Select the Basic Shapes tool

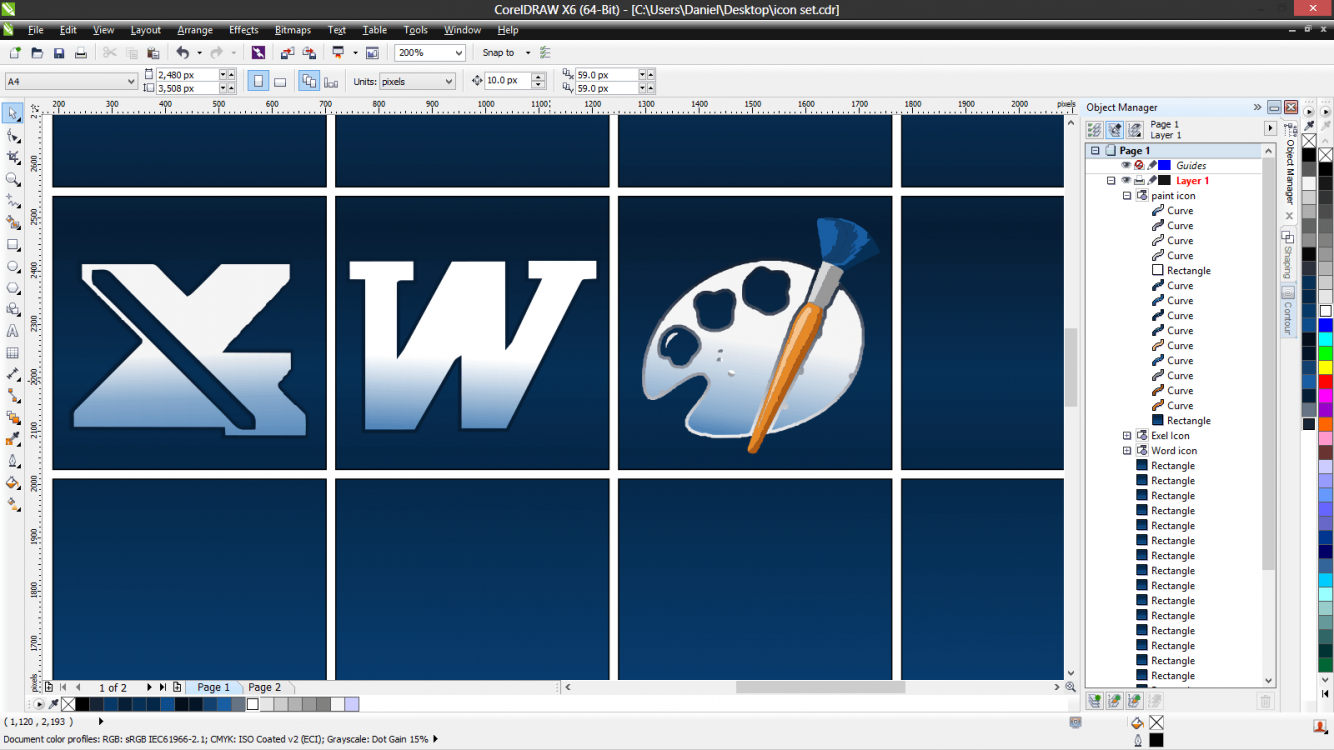coord(13,309)
